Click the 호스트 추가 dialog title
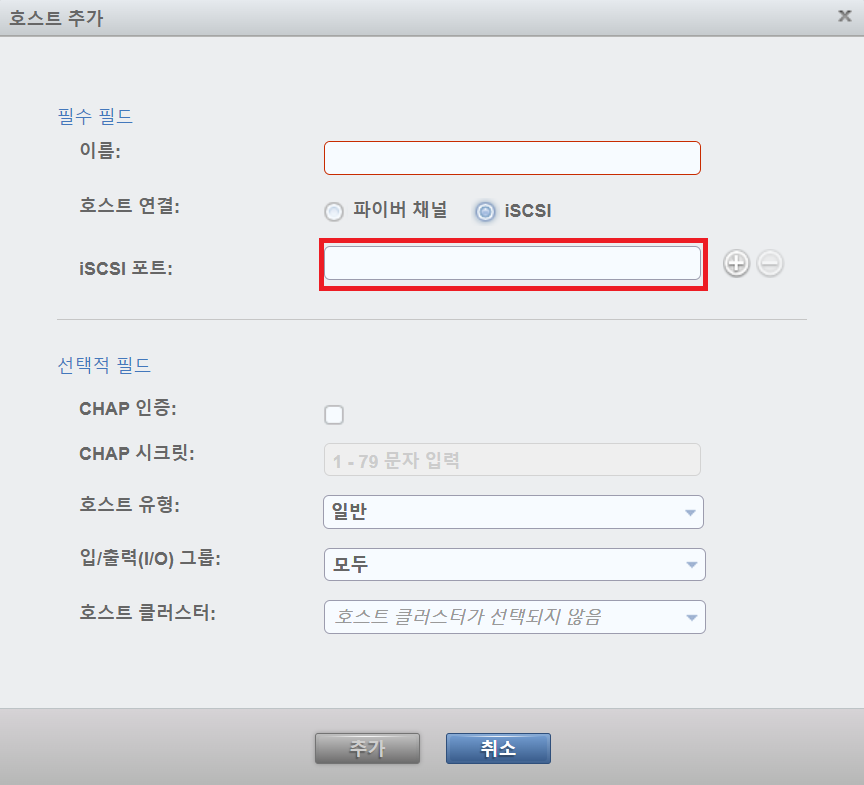Screen dimensions: 864x785 (x=56, y=18)
